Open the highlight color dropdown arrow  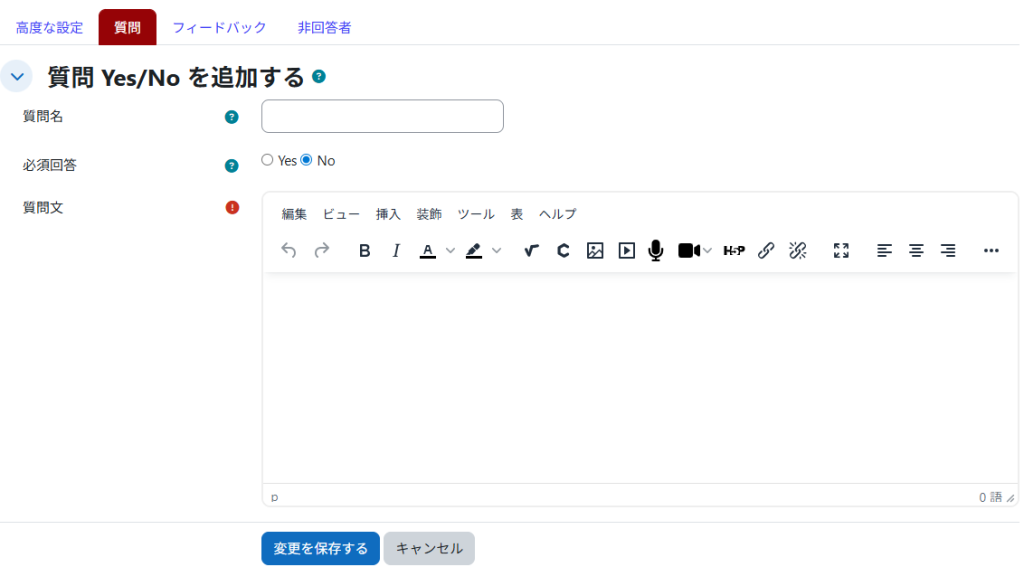point(496,251)
